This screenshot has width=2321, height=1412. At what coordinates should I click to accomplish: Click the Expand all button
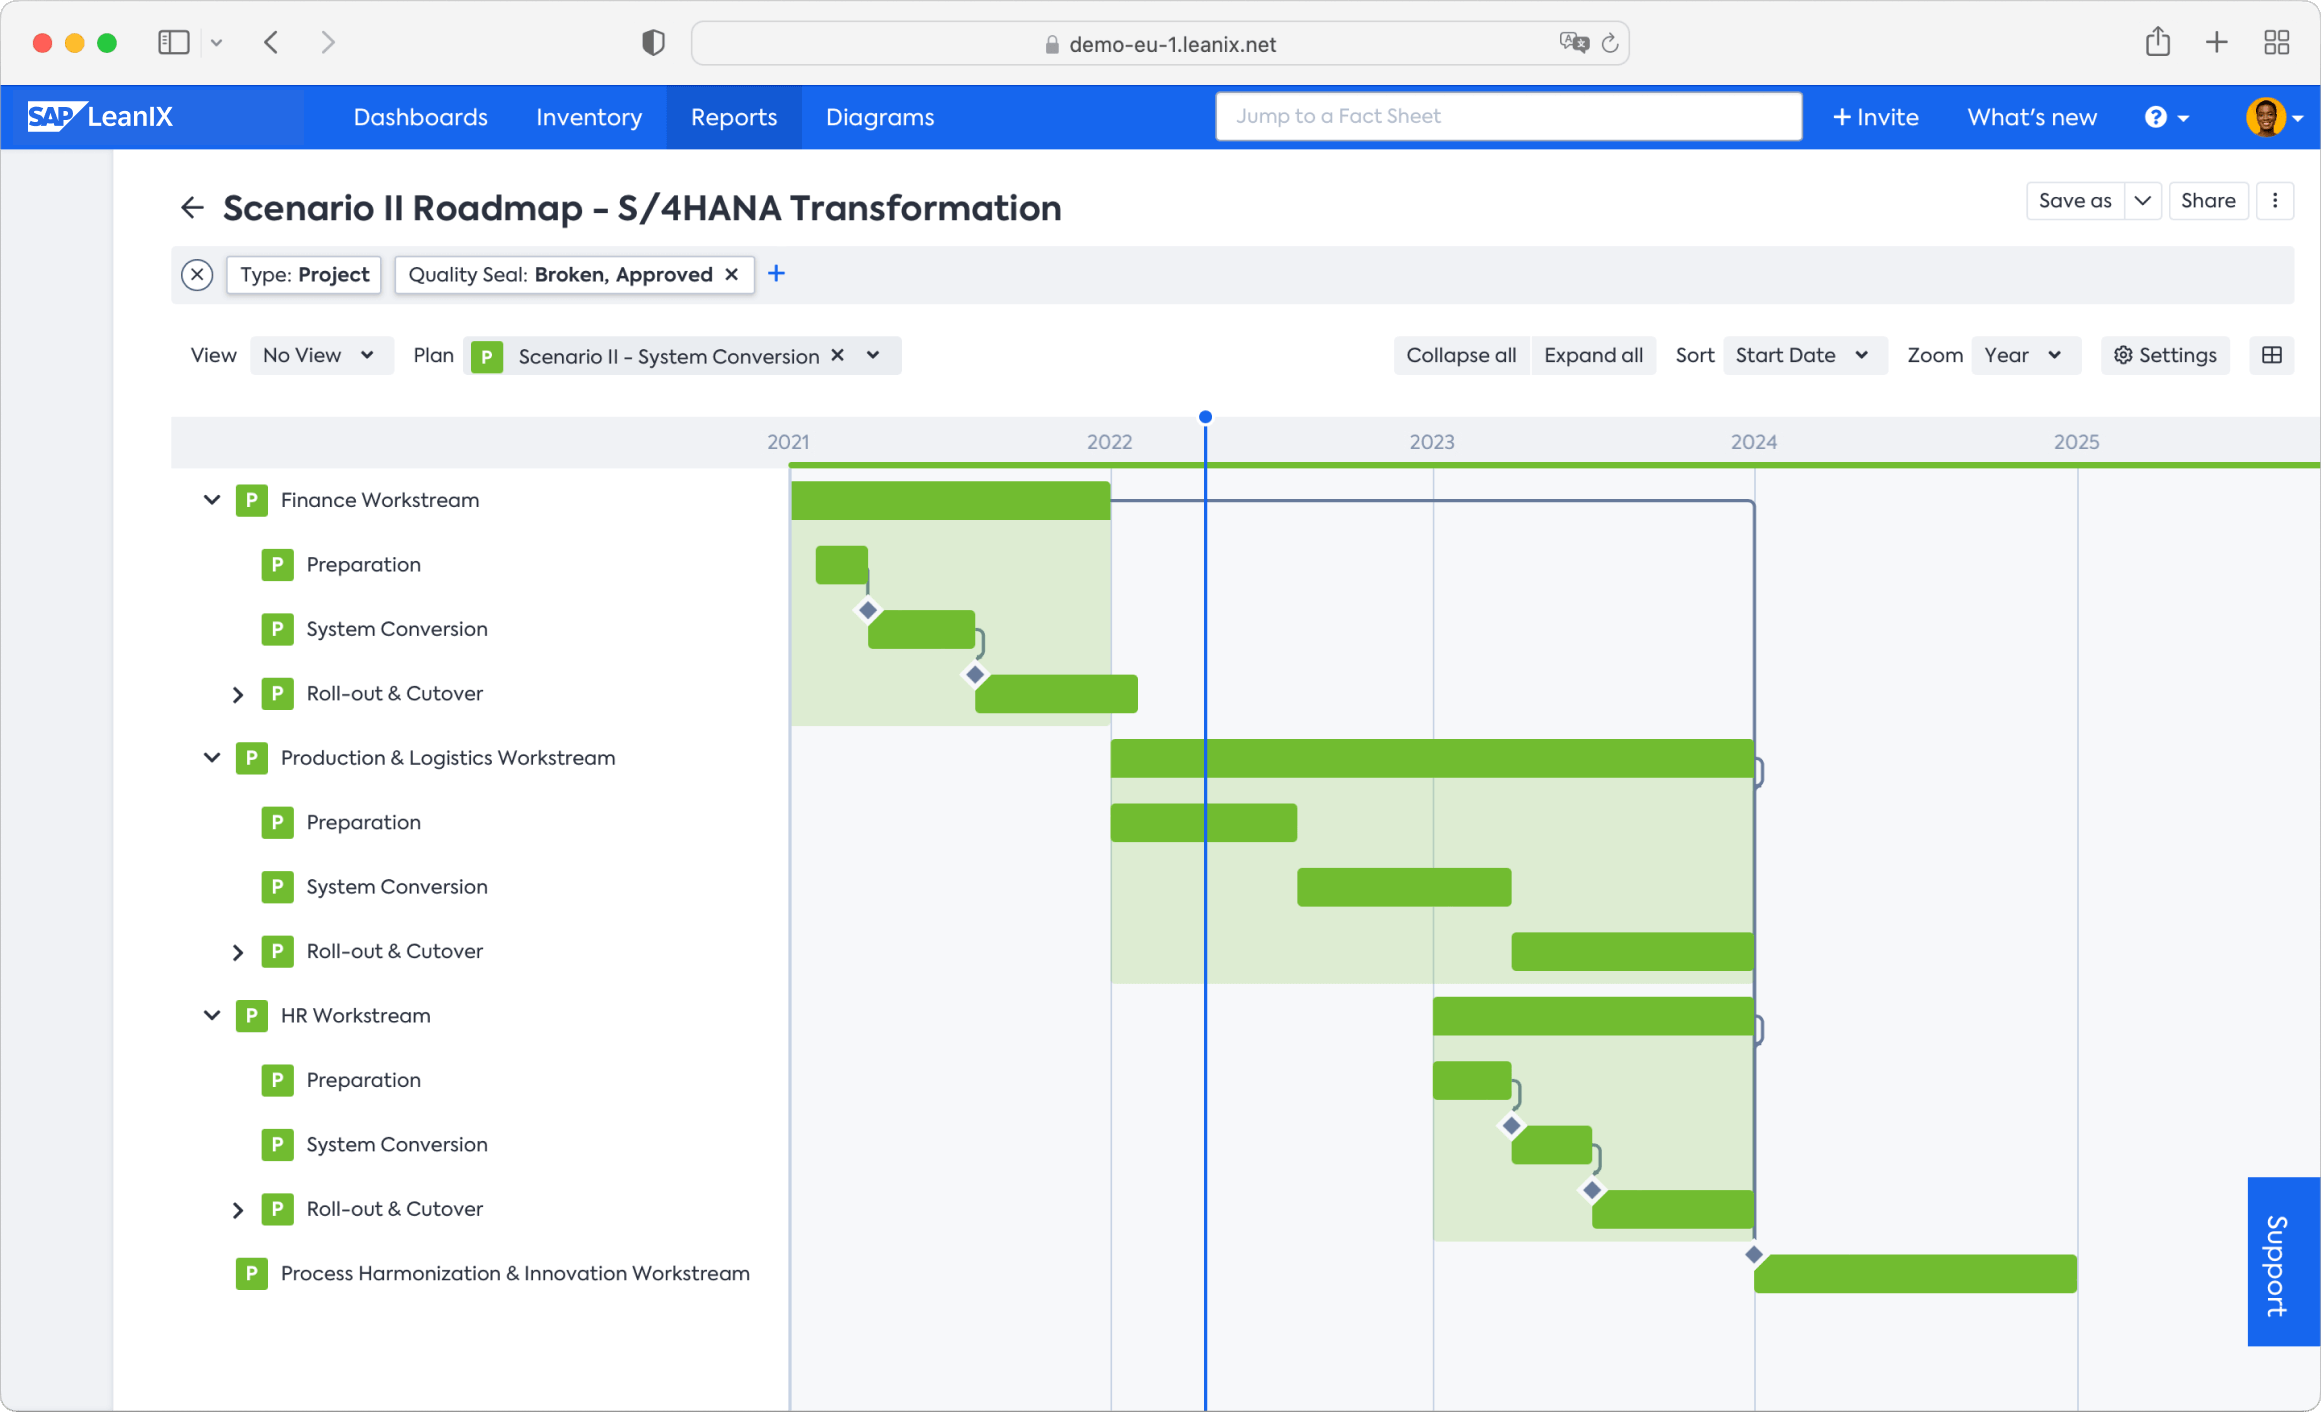[x=1592, y=356]
